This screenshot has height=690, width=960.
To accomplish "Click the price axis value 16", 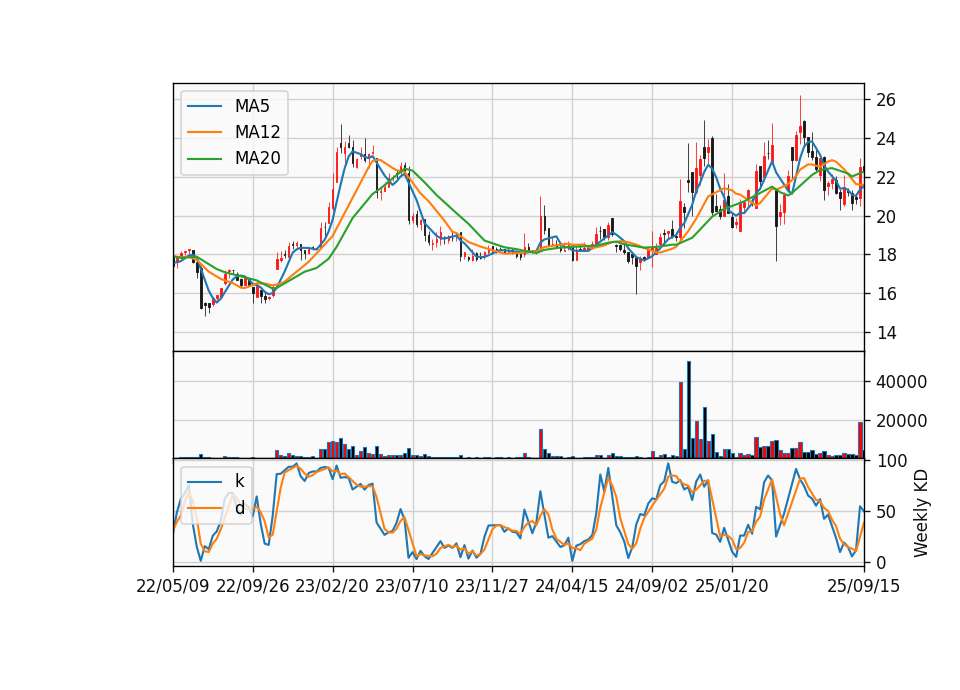I will click(885, 294).
